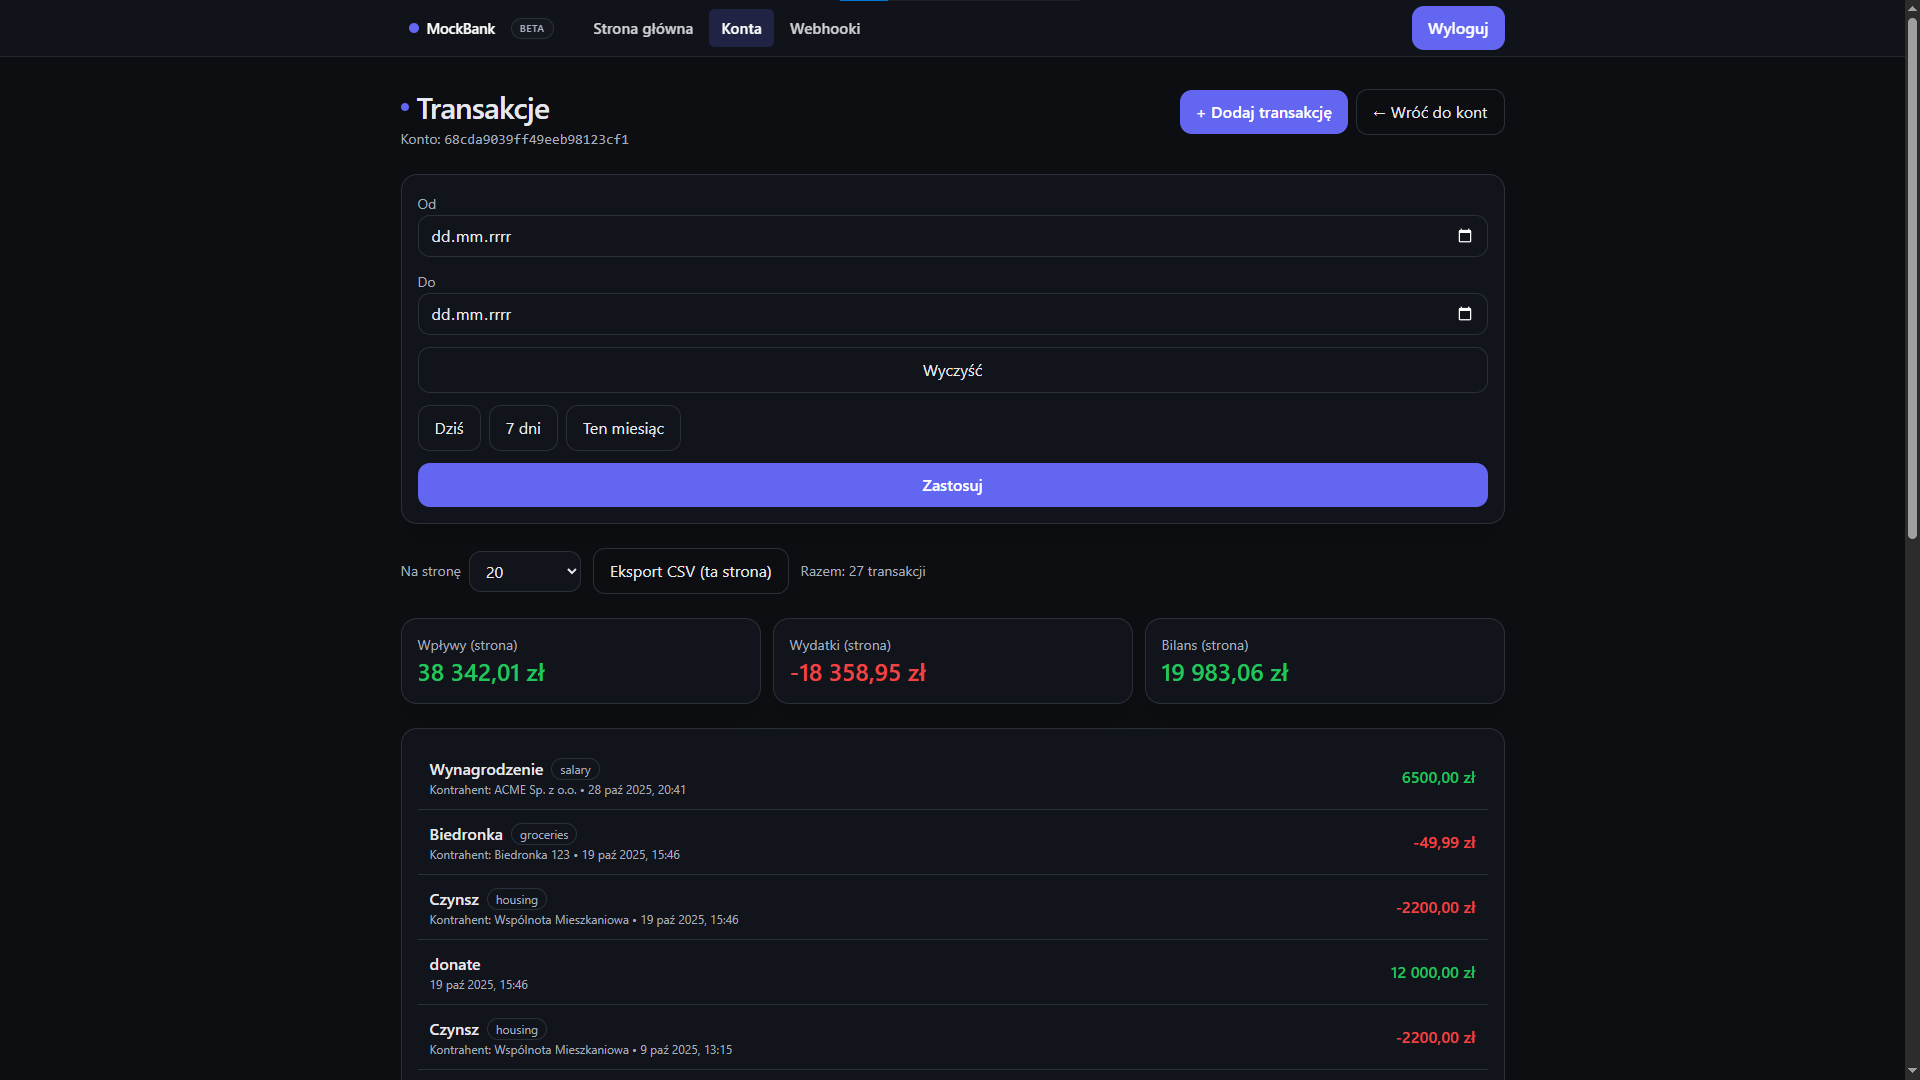The image size is (1920, 1080).
Task: Select the Dziś quick filter
Action: pyautogui.click(x=449, y=428)
